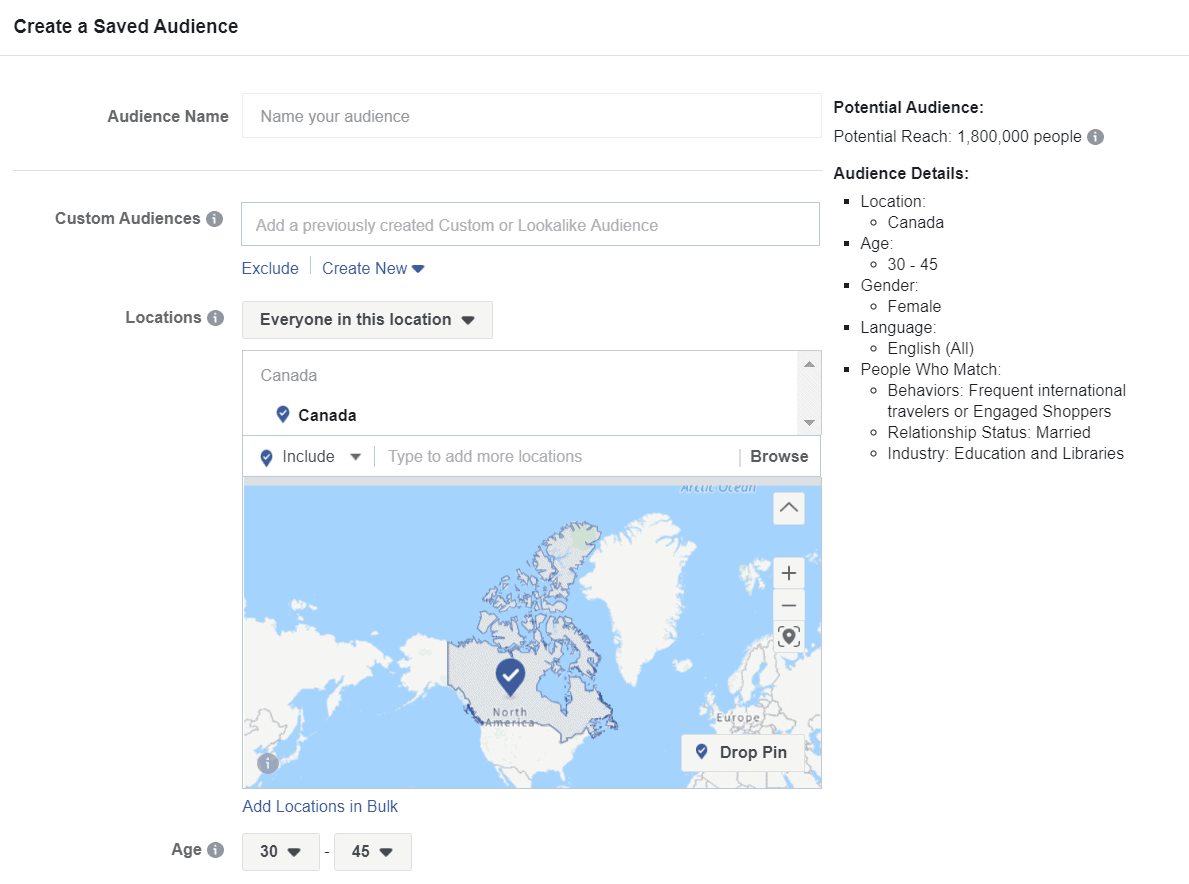The height and width of the screenshot is (884, 1189).
Task: Open the Create New dropdown
Action: pyautogui.click(x=373, y=268)
